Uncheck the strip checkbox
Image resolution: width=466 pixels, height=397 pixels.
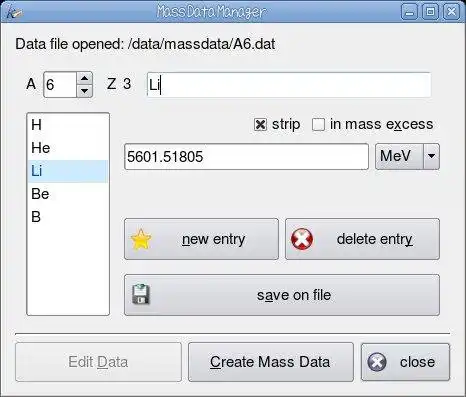coord(260,125)
